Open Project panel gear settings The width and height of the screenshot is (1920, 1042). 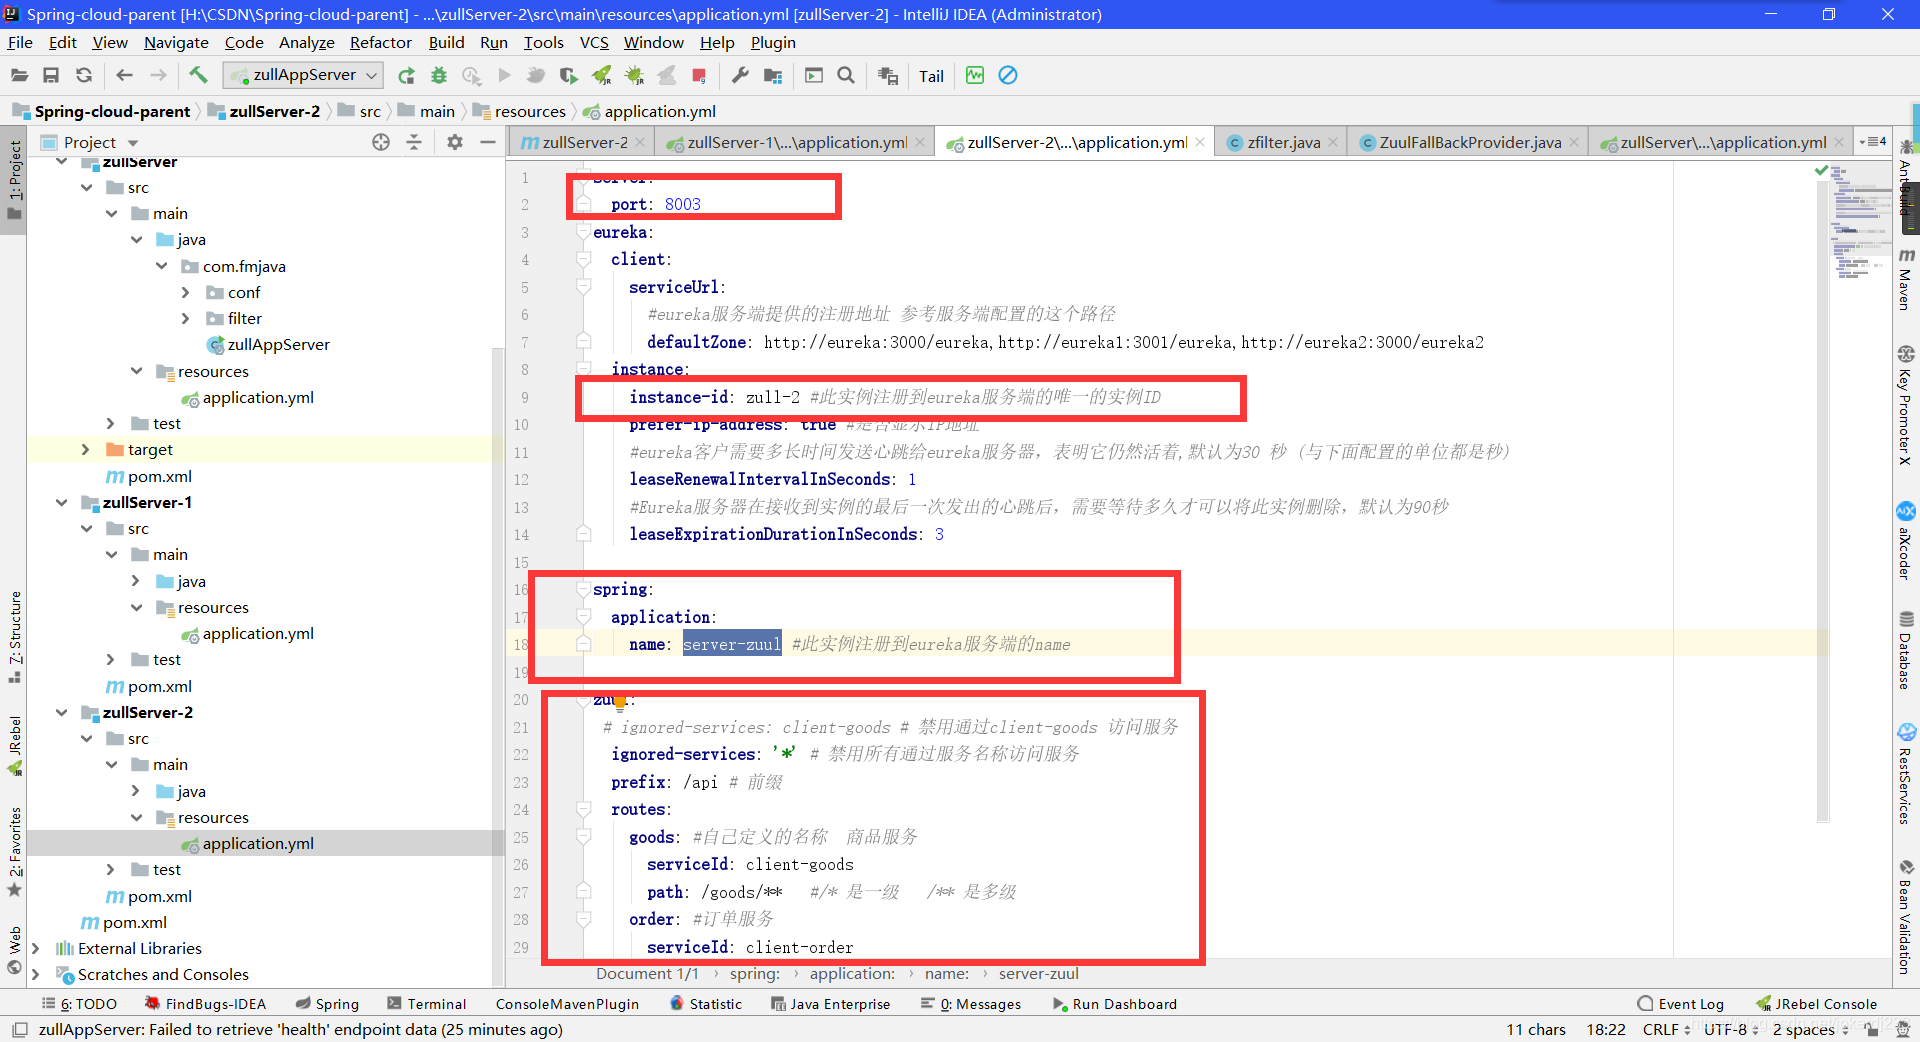pyautogui.click(x=455, y=142)
